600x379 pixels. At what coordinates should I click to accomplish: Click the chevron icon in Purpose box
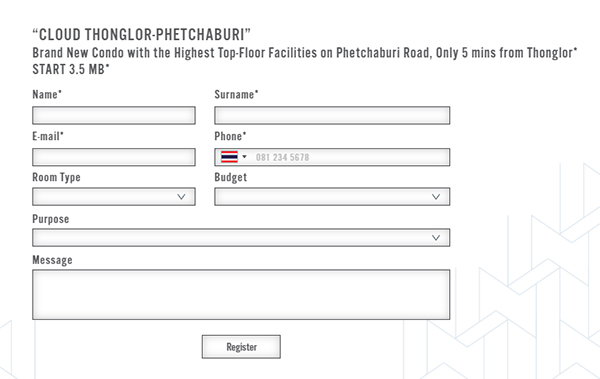436,238
